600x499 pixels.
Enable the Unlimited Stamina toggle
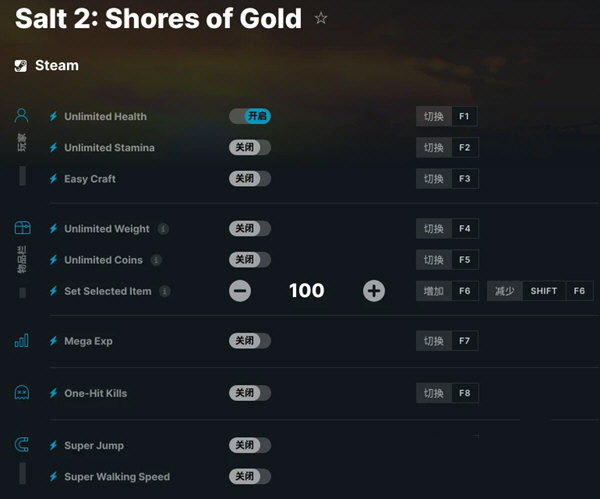[250, 147]
